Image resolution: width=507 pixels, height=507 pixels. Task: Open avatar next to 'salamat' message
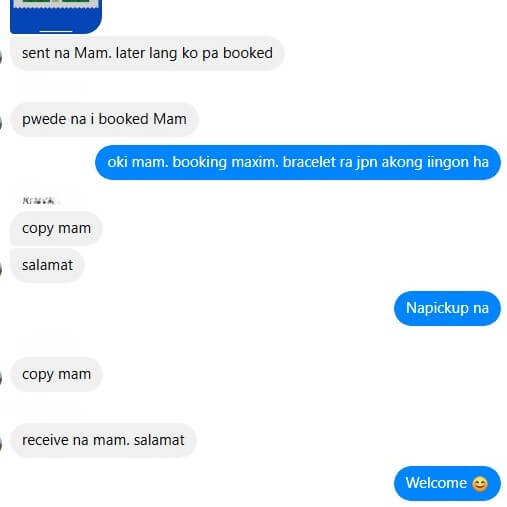coord(1,269)
